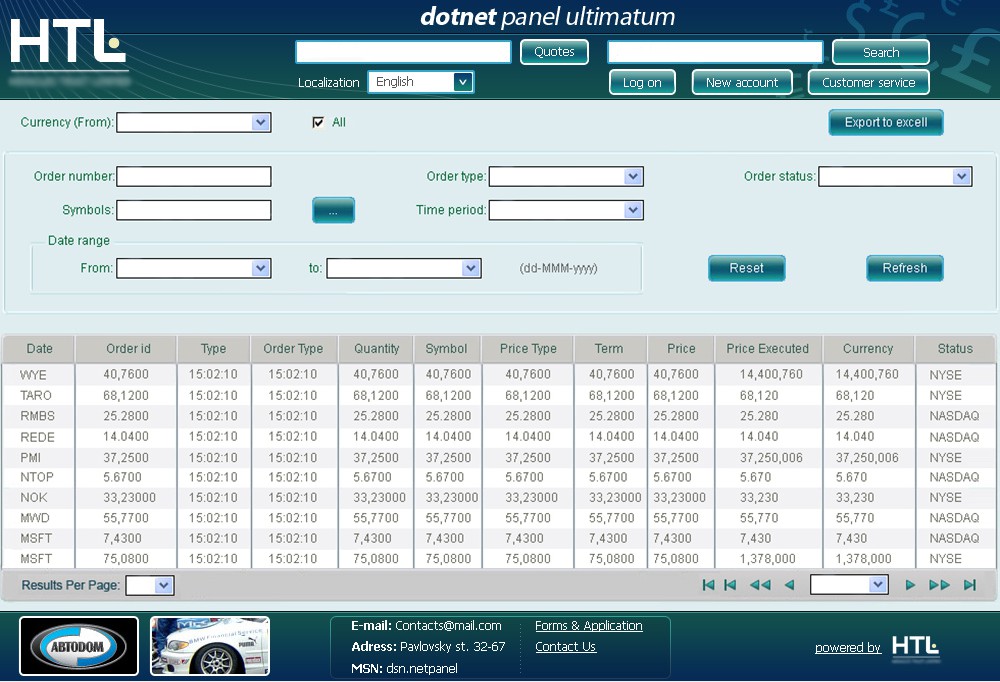Click the double-left rewind pagination arrow

(x=760, y=585)
